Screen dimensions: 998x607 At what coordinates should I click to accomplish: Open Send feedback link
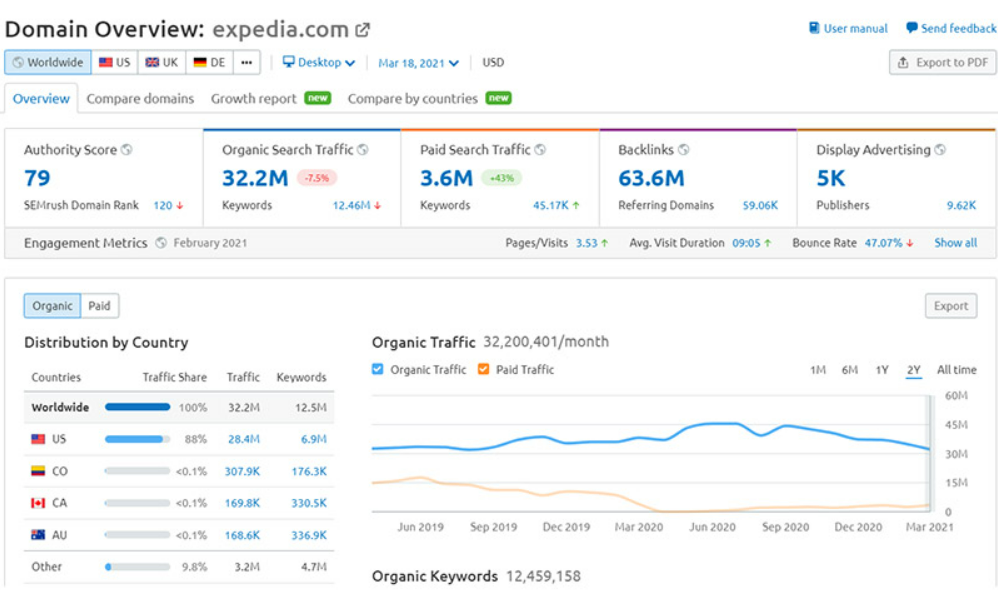pyautogui.click(x=951, y=28)
